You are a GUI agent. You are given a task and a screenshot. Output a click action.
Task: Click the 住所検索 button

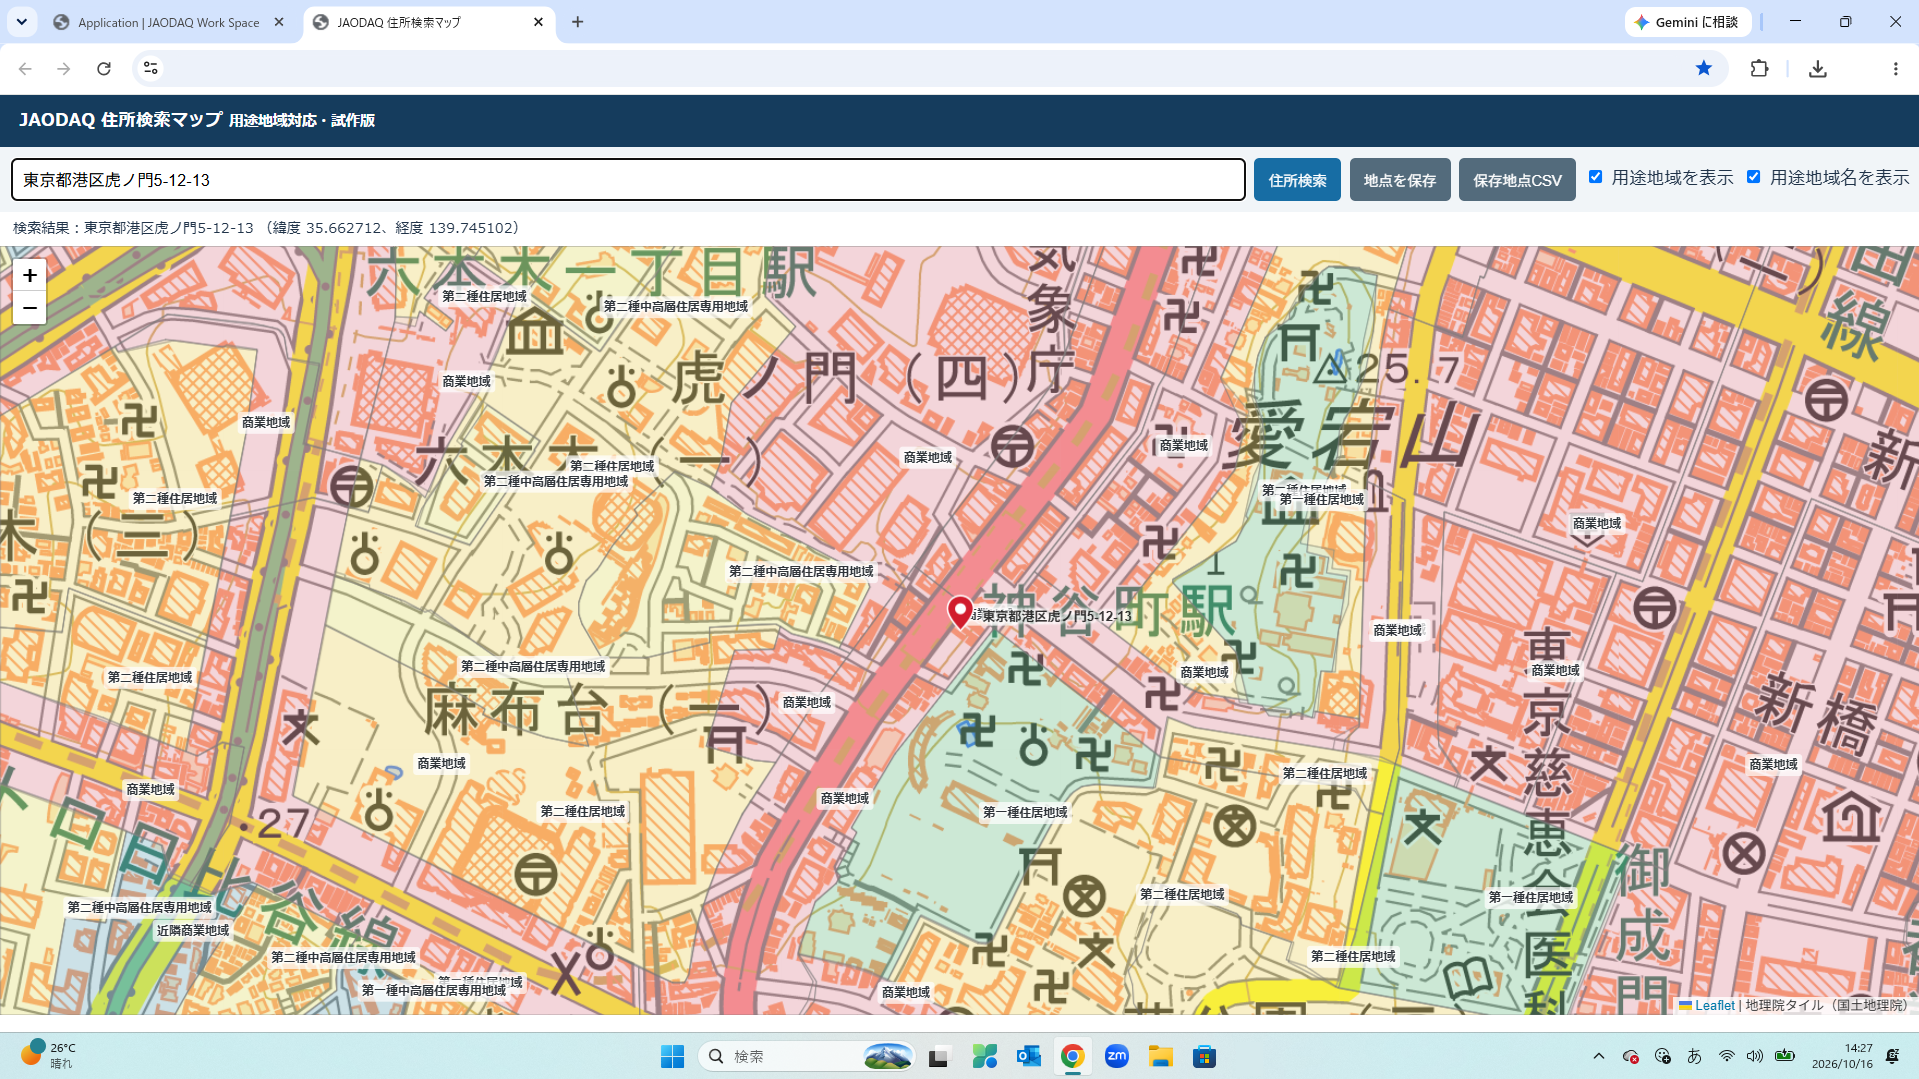pyautogui.click(x=1297, y=180)
